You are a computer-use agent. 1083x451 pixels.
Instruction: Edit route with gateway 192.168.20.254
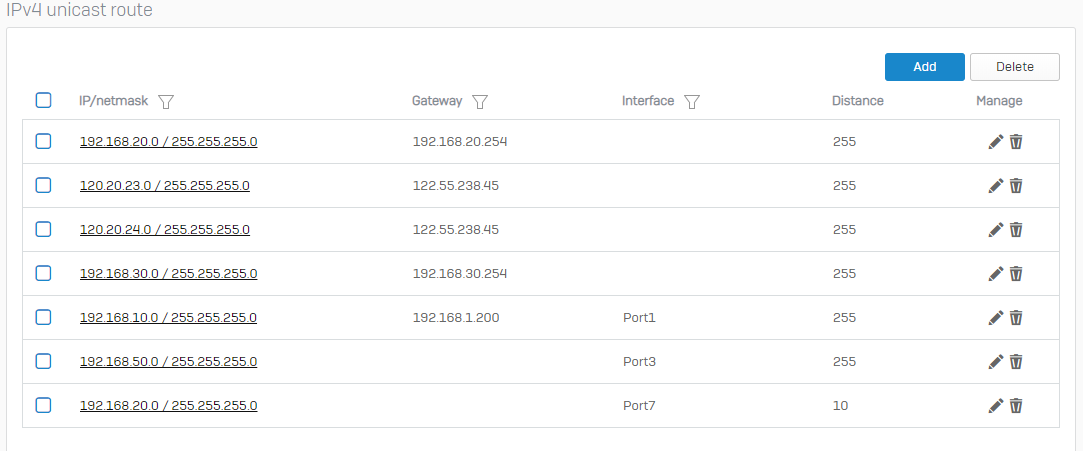point(995,142)
